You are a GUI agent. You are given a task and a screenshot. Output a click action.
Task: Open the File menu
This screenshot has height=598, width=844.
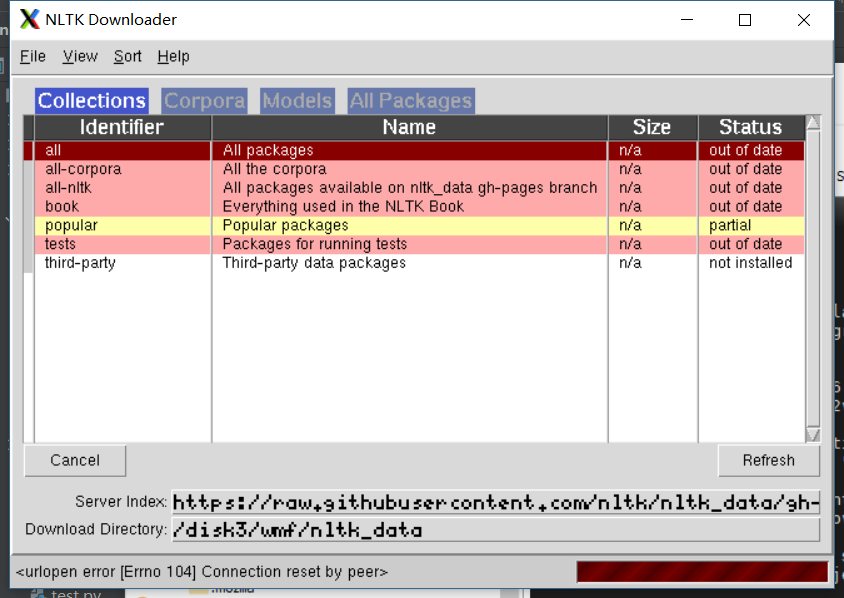click(33, 57)
